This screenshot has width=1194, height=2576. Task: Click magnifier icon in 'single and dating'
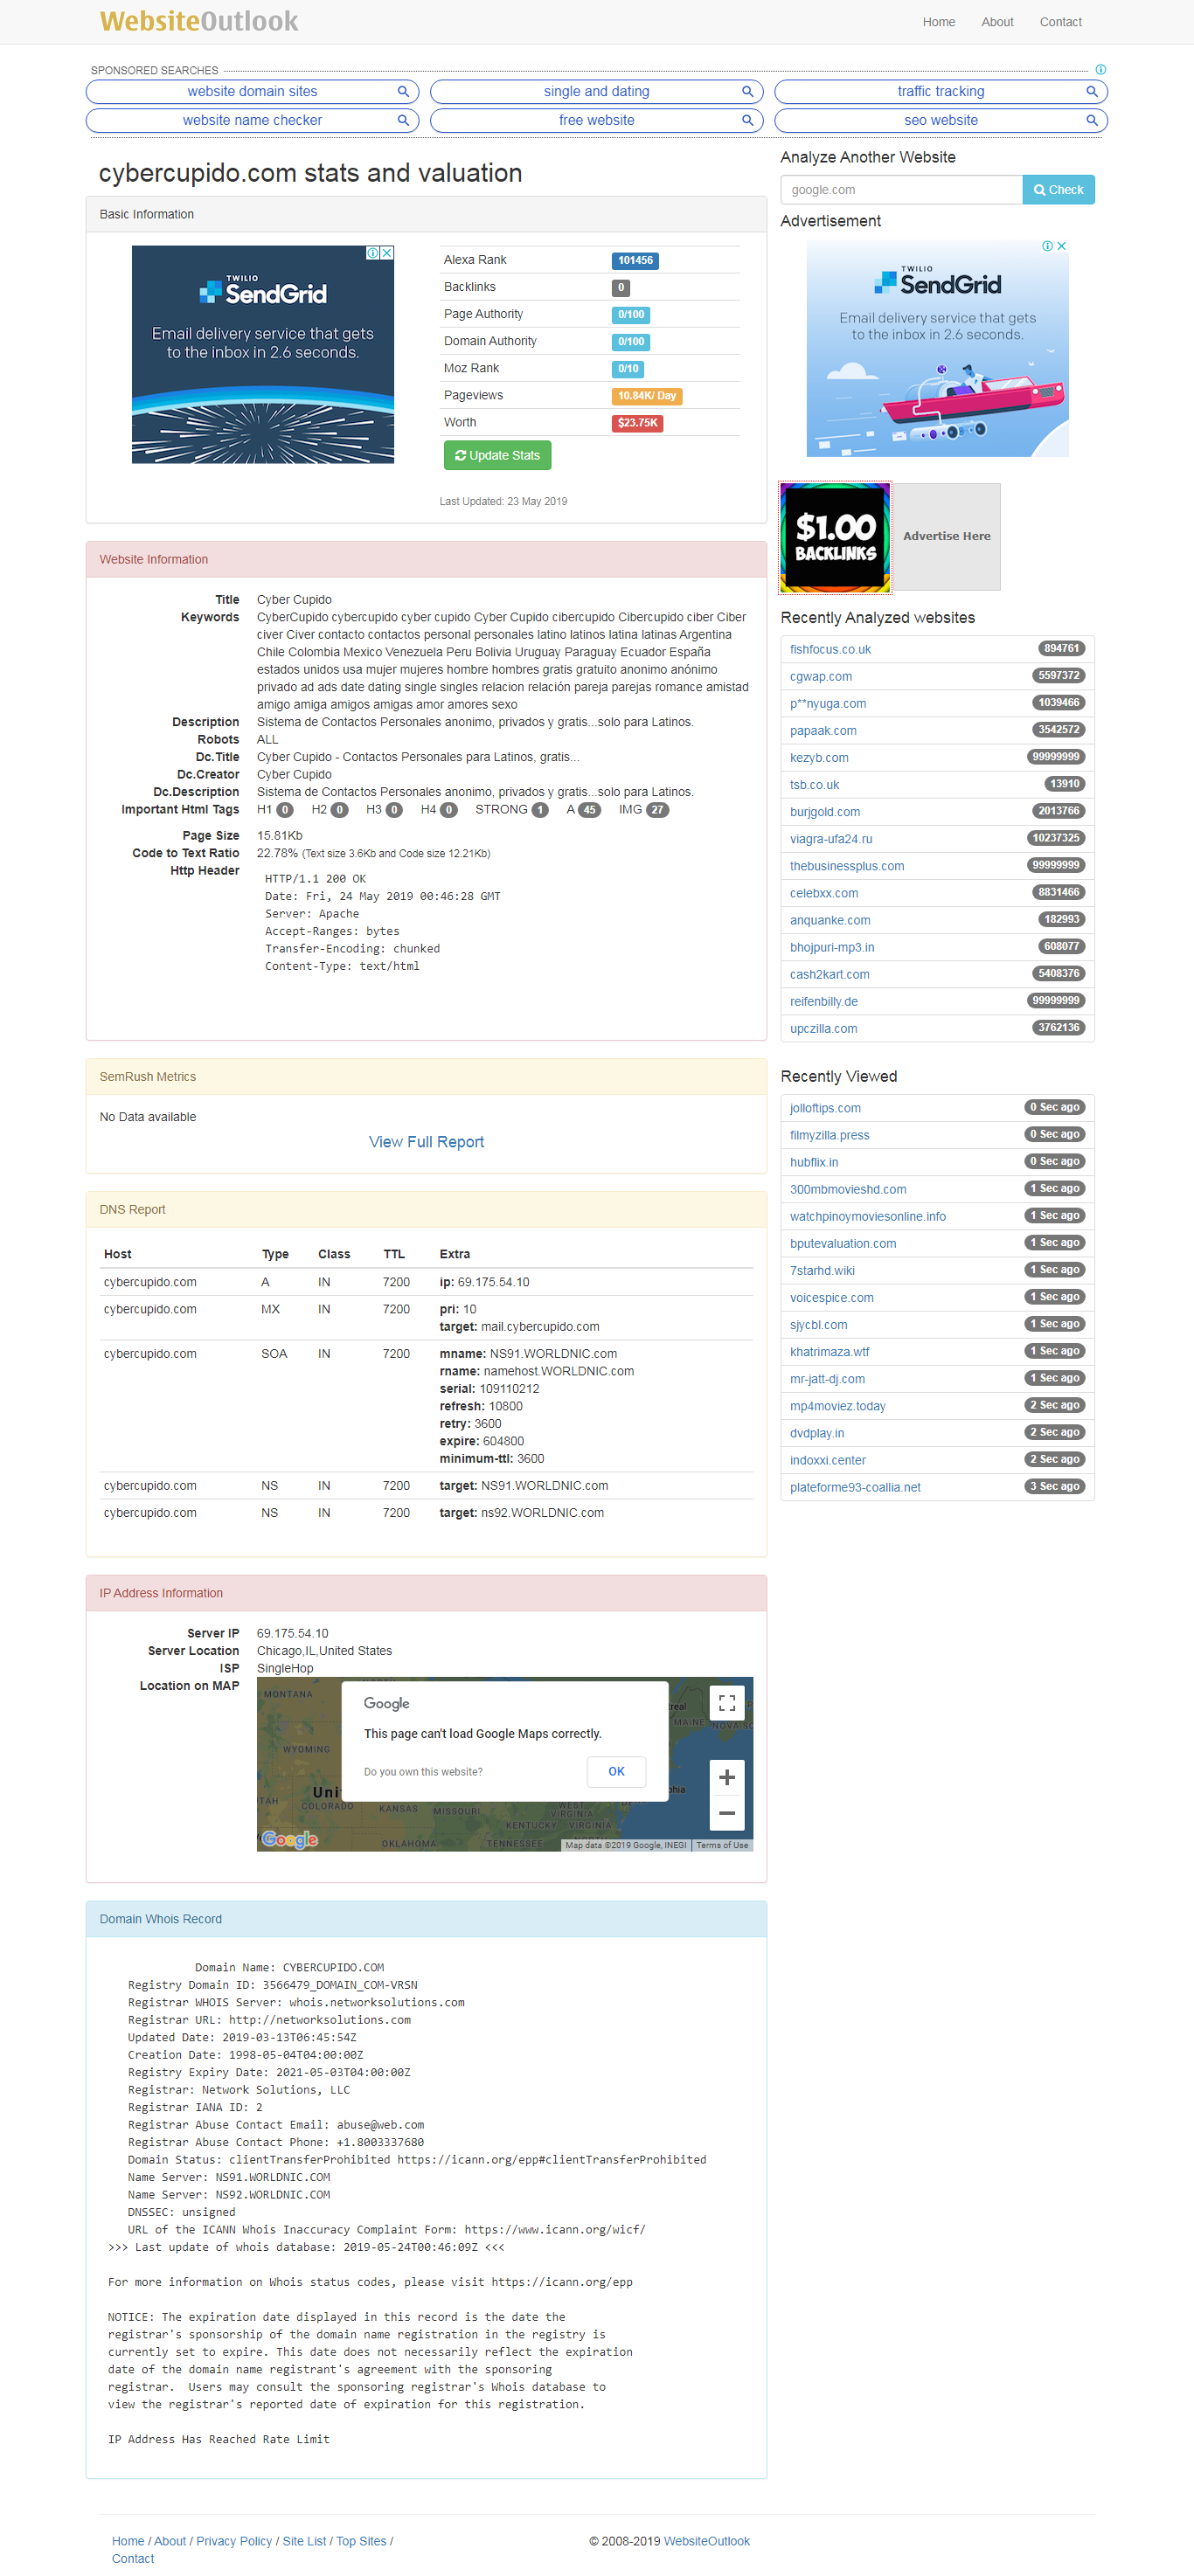[x=747, y=91]
